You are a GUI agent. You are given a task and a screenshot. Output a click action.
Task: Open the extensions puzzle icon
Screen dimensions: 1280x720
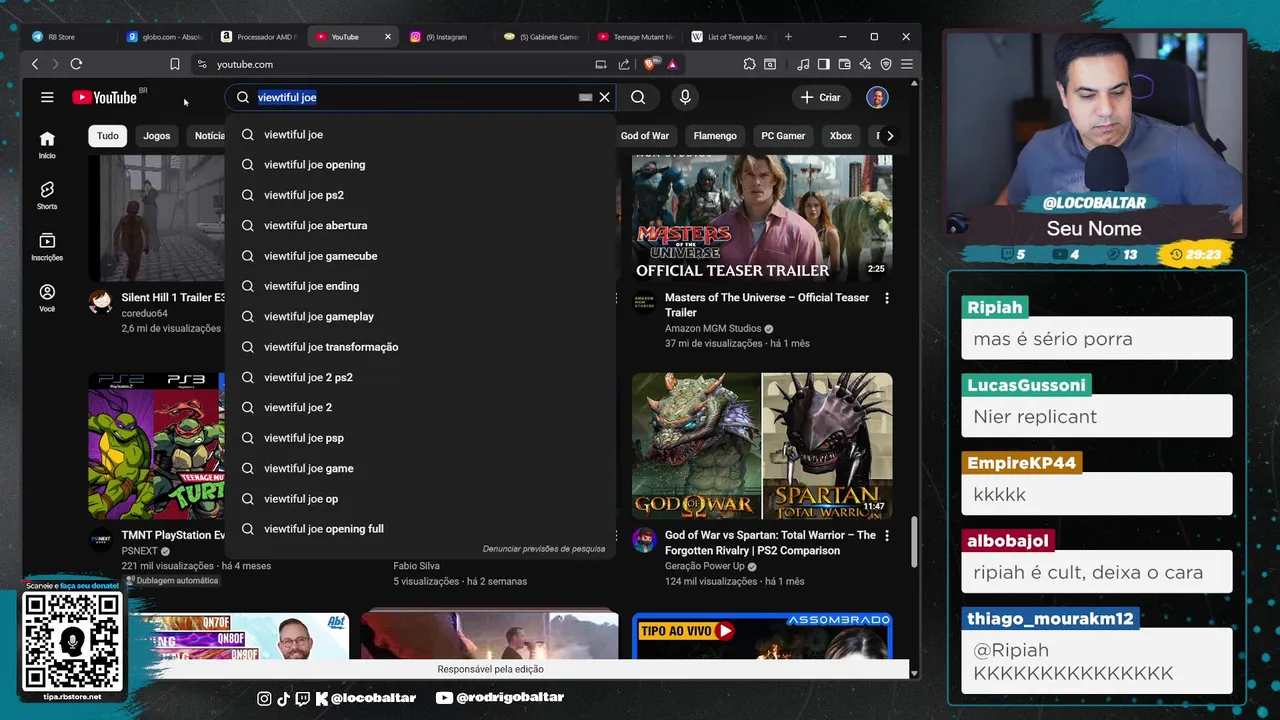tap(750, 64)
